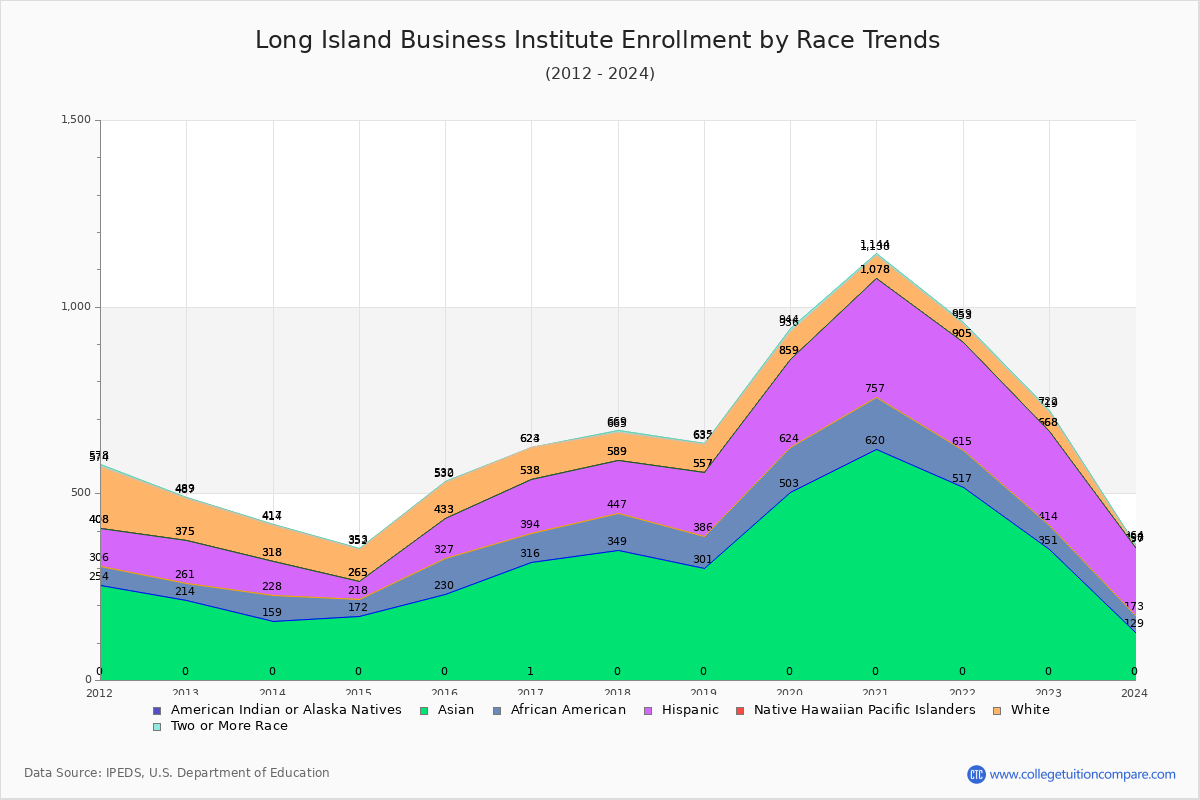Click the White legend swatch
The image size is (1200, 800).
point(996,710)
